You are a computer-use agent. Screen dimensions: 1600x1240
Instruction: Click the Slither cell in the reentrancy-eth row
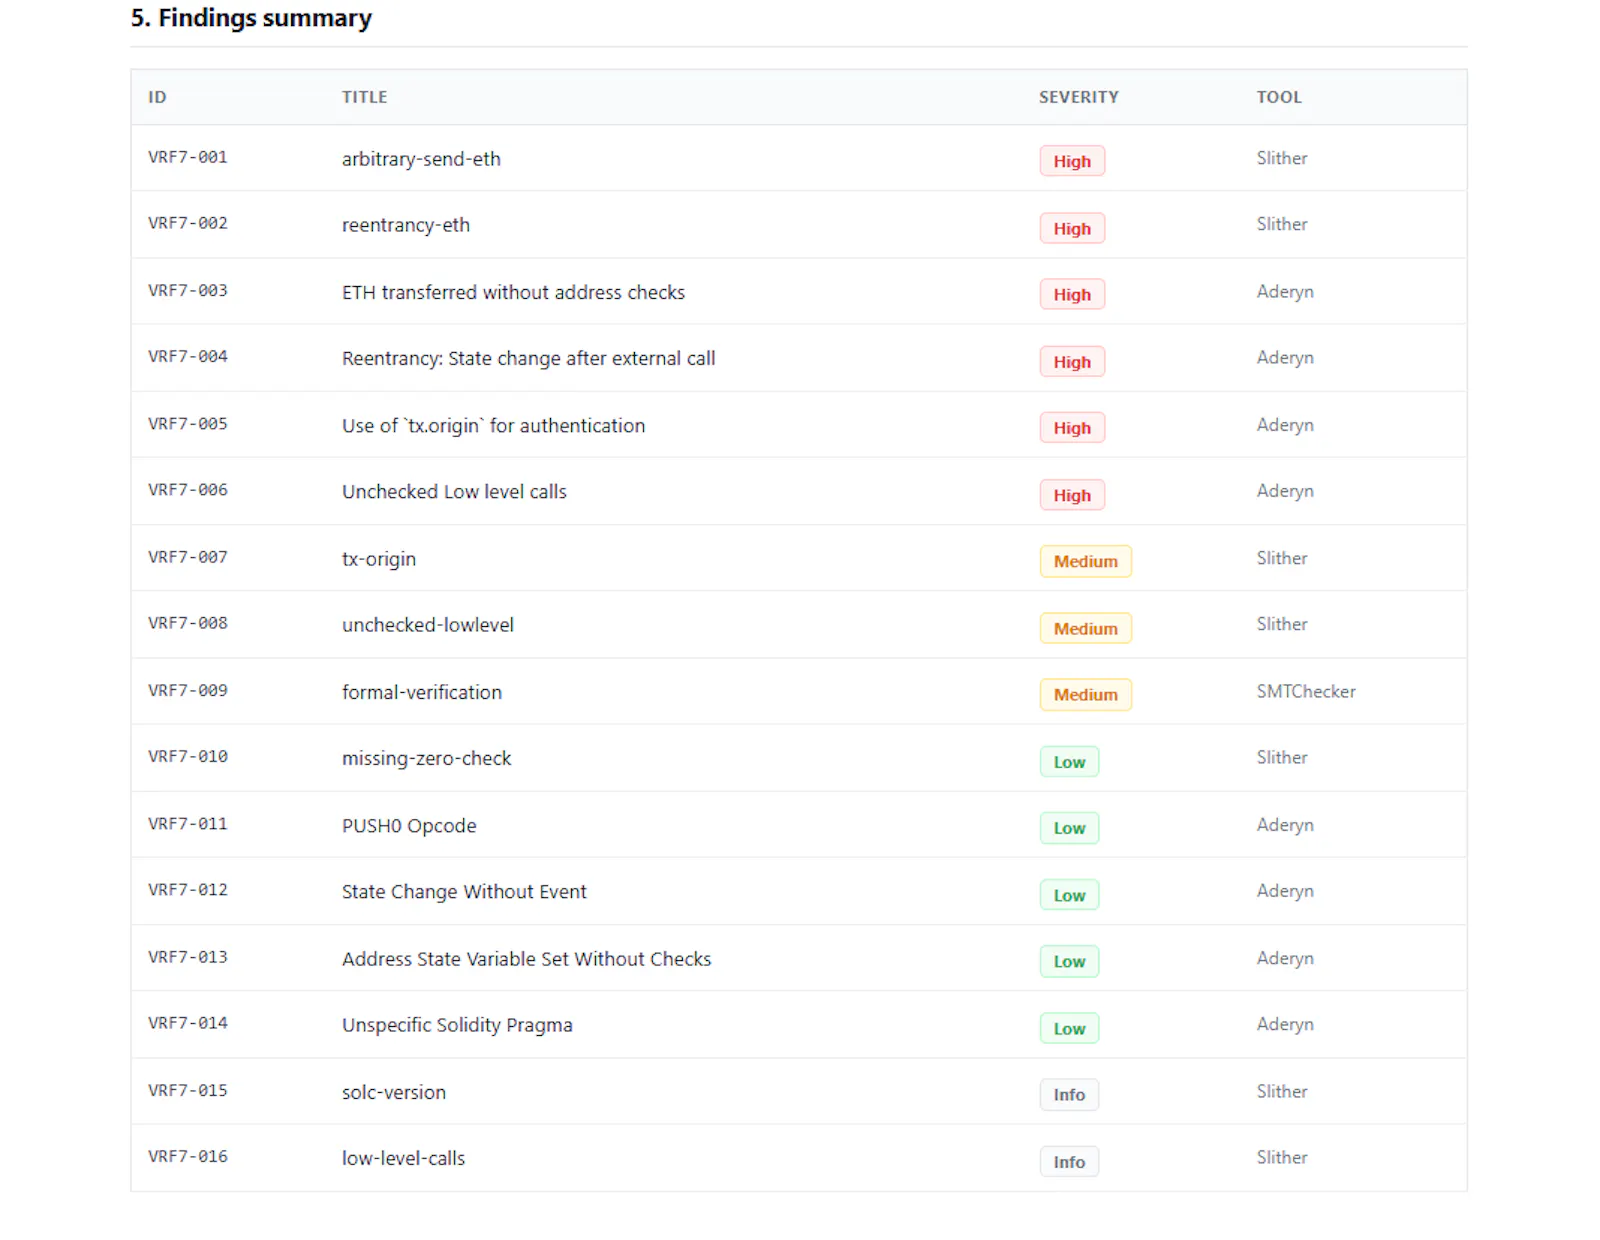tap(1282, 224)
